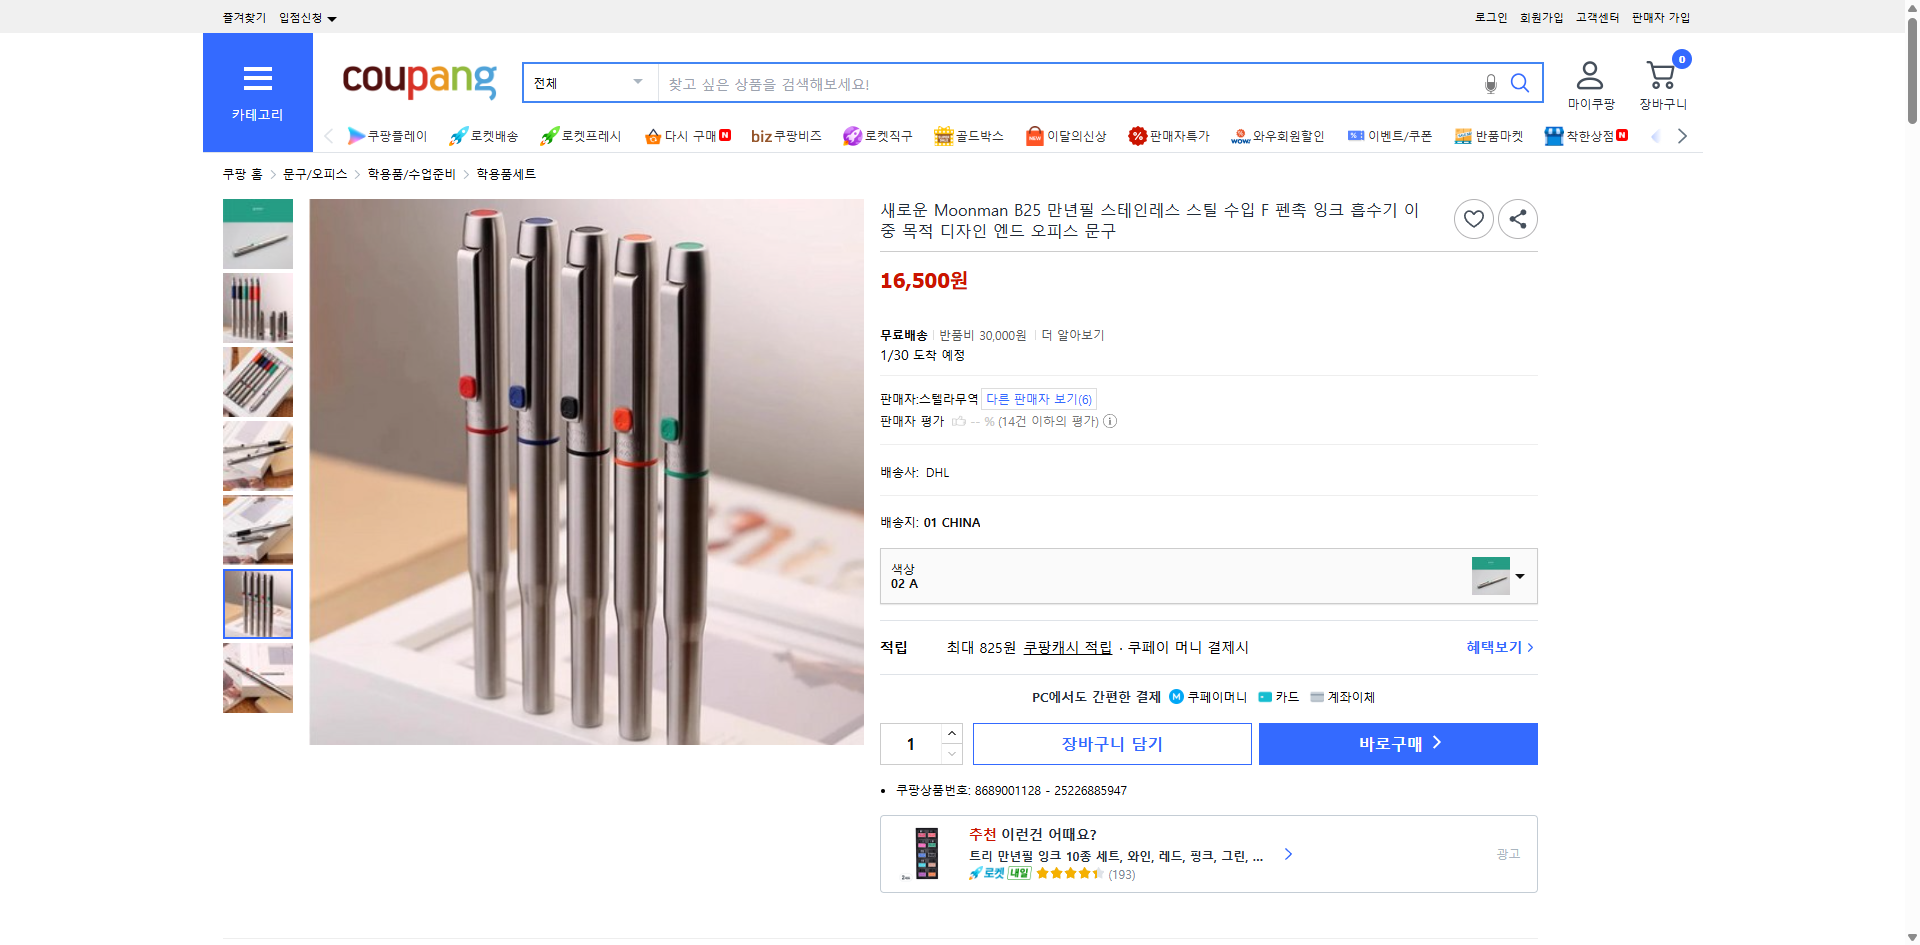
Task: Open the 카테고리 hamburger menu
Action: 257,79
